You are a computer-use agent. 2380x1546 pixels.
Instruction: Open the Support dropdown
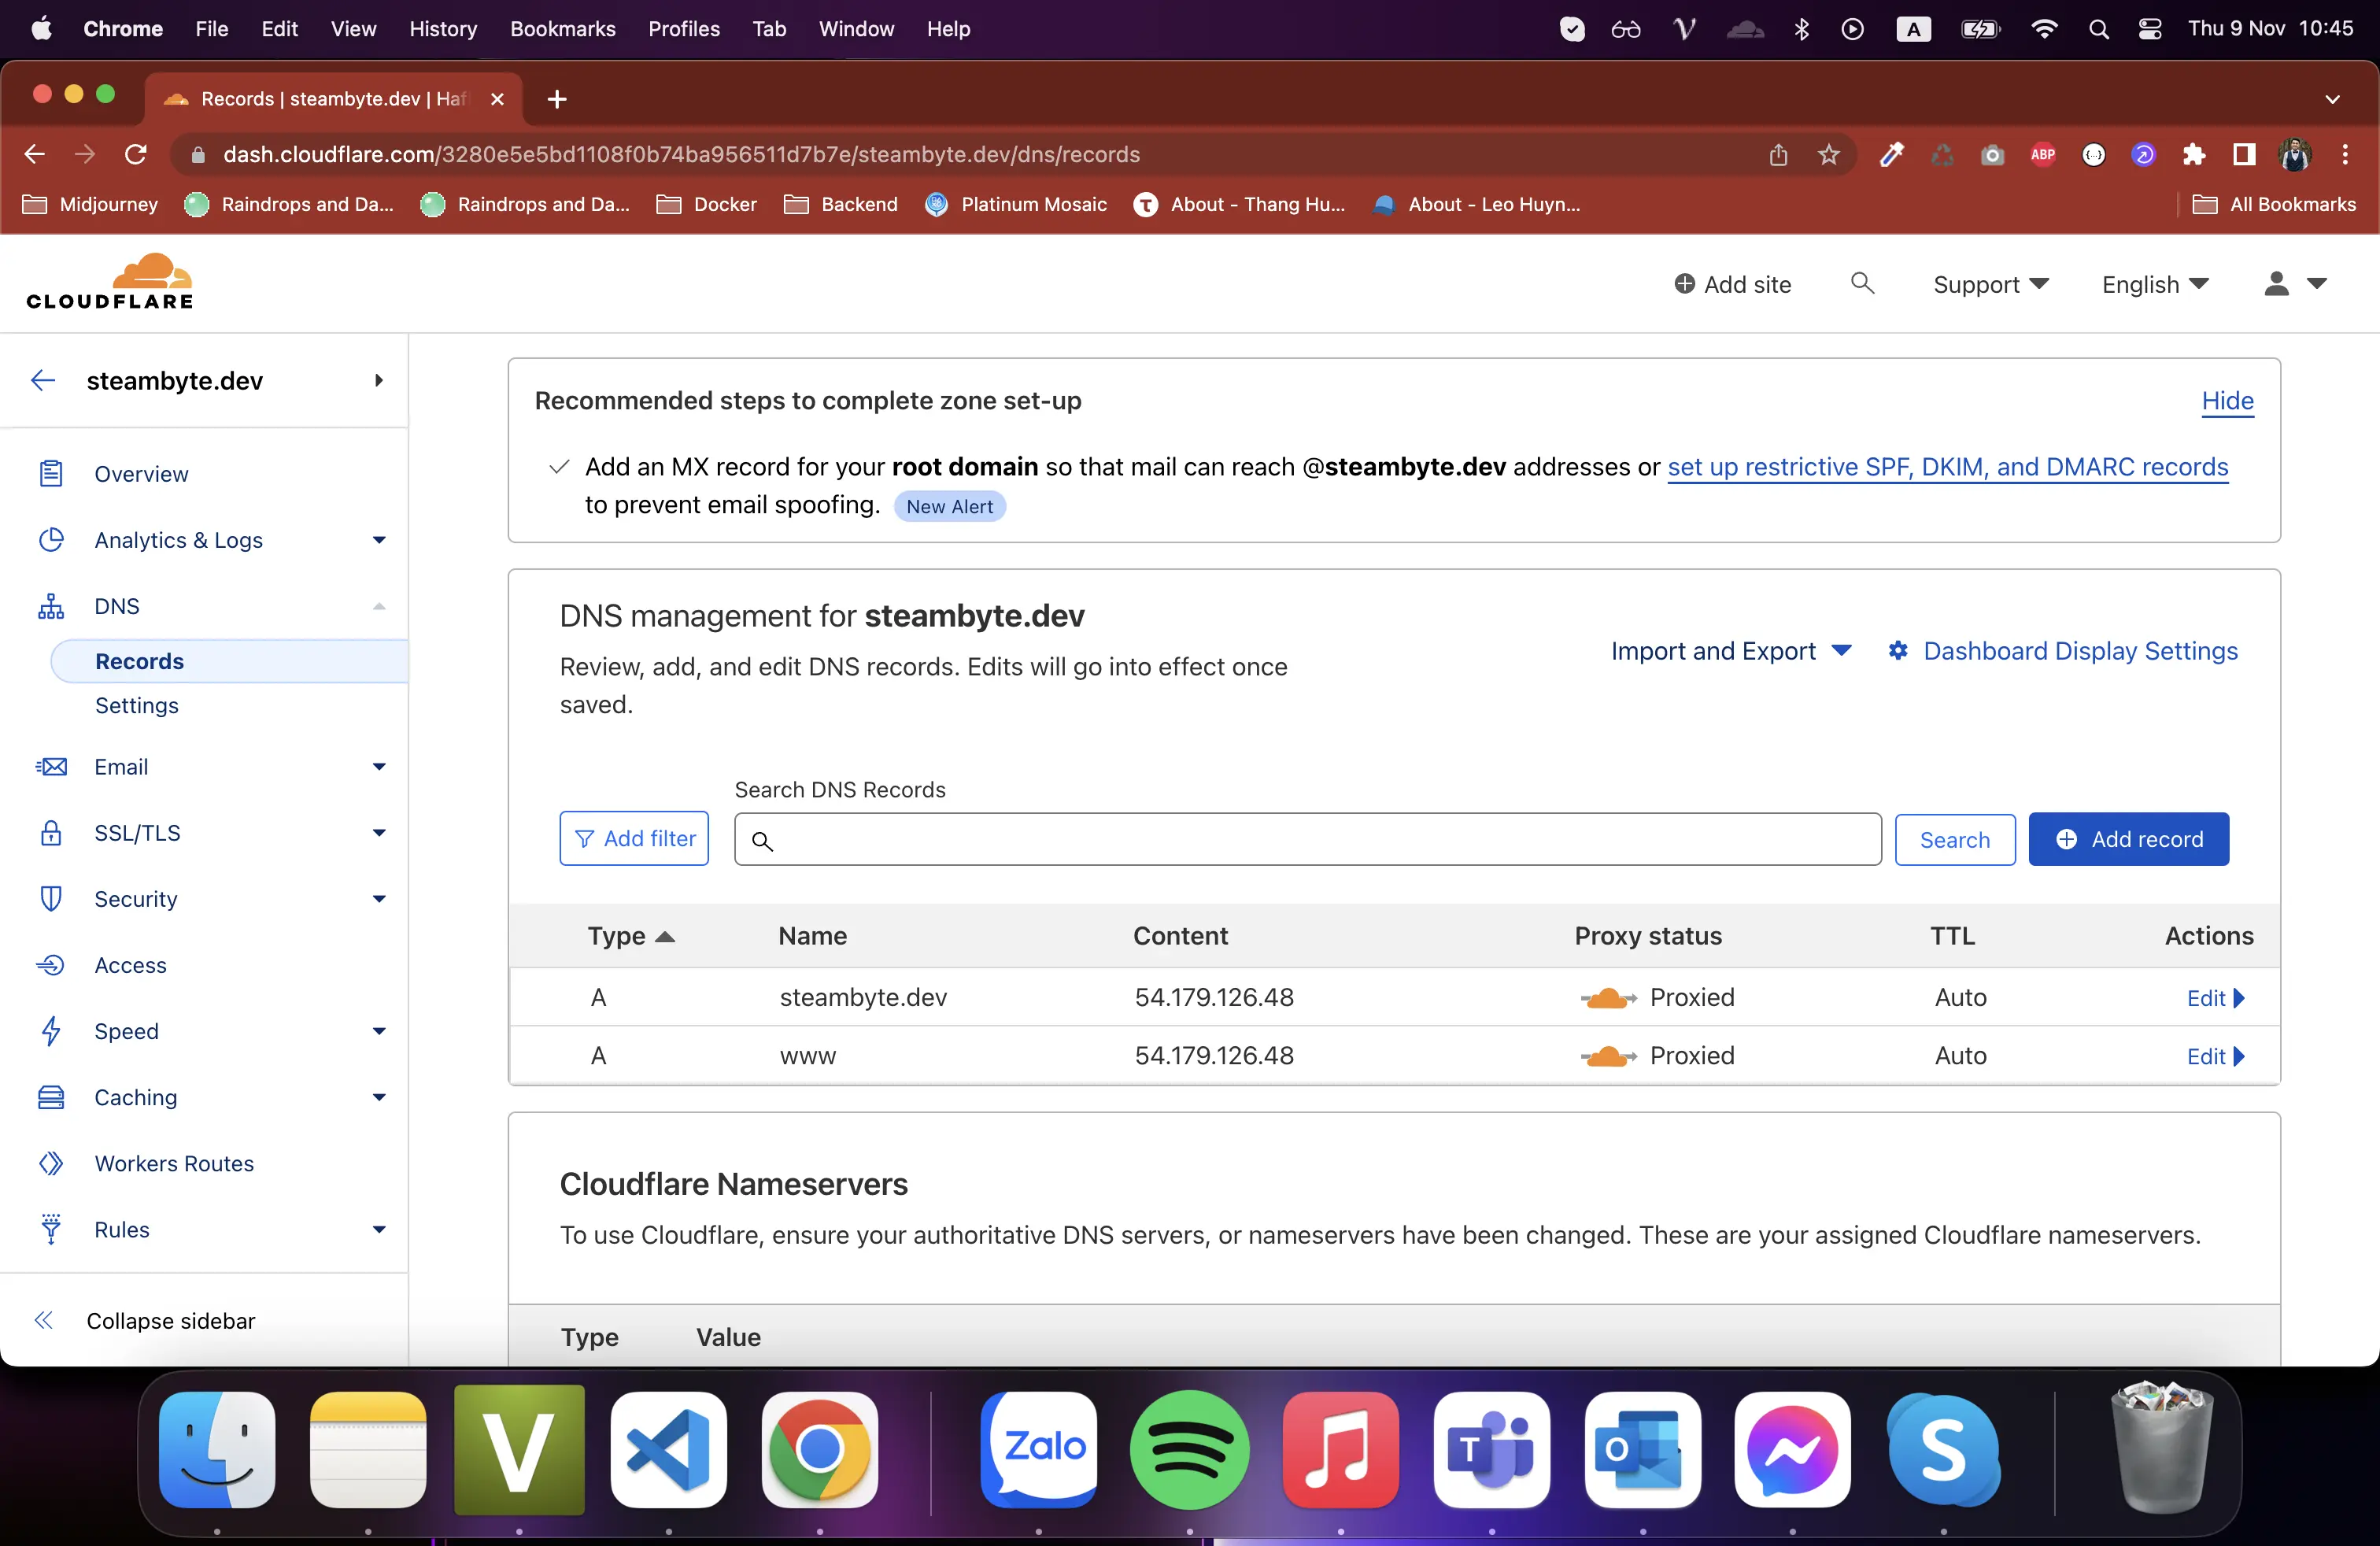(x=1990, y=284)
